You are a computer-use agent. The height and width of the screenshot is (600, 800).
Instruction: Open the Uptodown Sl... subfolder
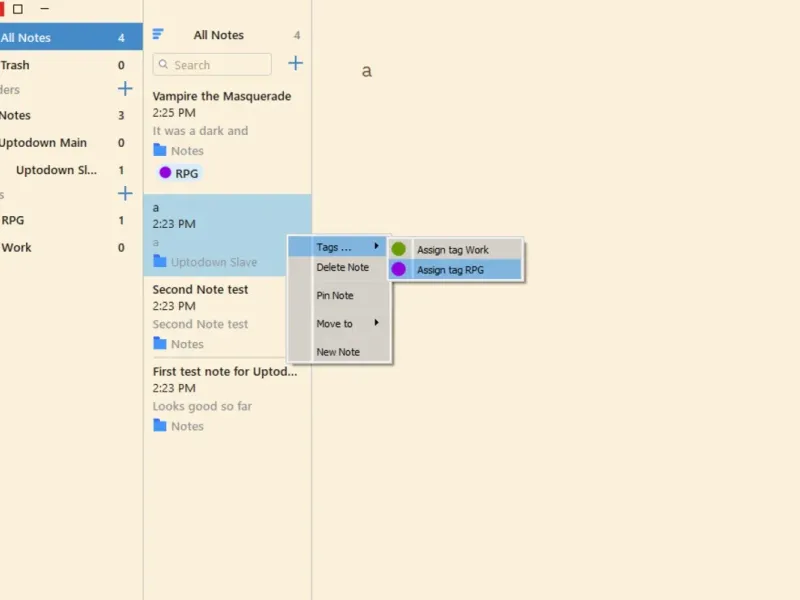71,170
